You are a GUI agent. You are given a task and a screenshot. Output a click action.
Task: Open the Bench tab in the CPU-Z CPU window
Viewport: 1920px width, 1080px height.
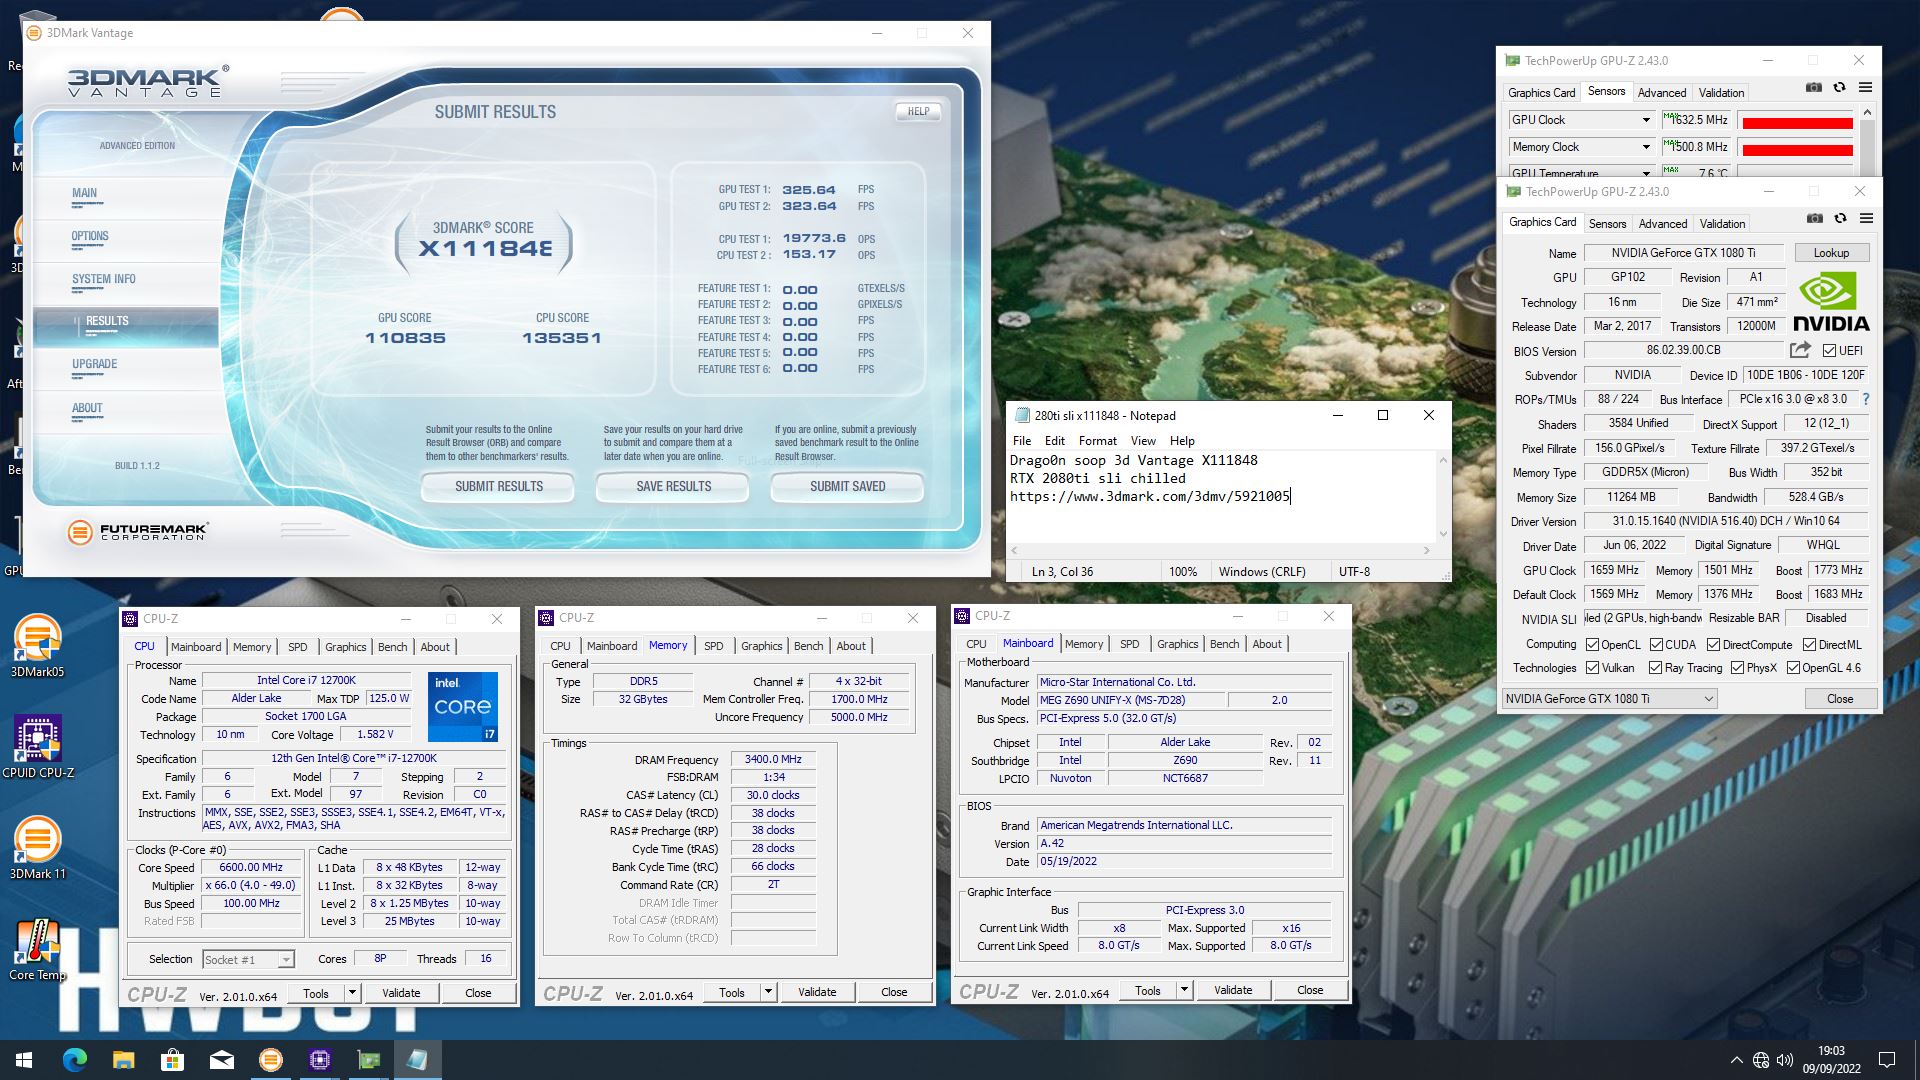[x=392, y=647]
